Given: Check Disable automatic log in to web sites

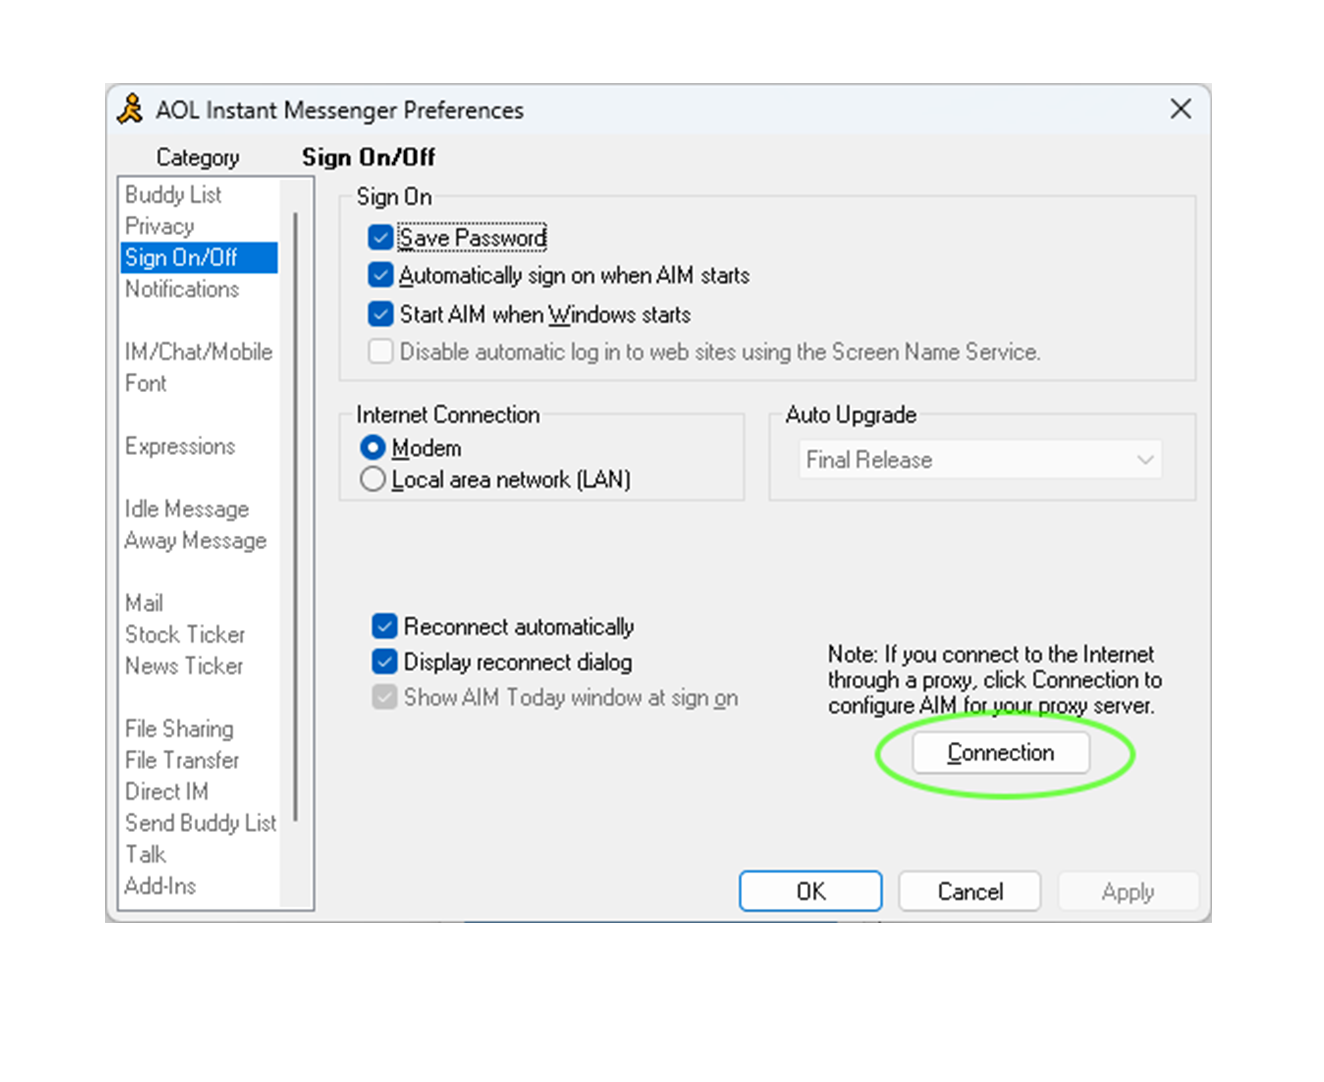Looking at the screenshot, I should tap(380, 352).
